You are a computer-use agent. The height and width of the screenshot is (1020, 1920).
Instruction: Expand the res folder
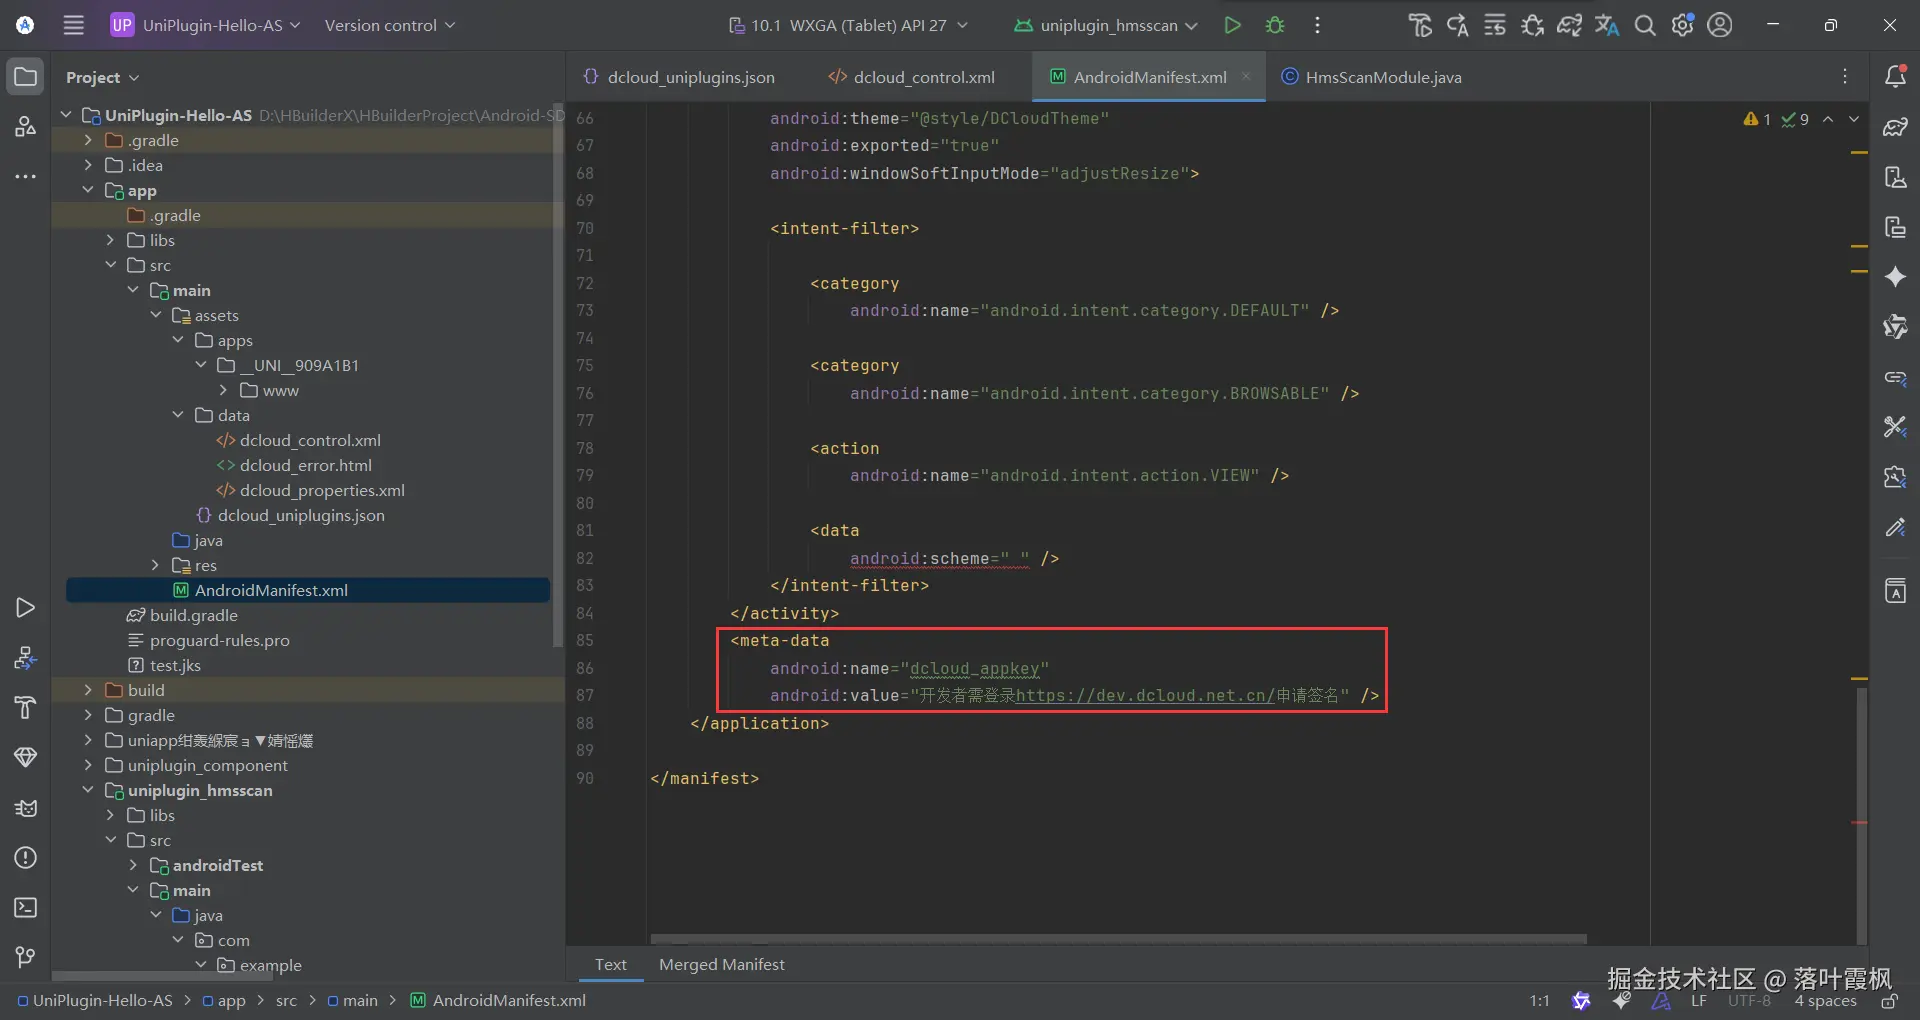(156, 565)
